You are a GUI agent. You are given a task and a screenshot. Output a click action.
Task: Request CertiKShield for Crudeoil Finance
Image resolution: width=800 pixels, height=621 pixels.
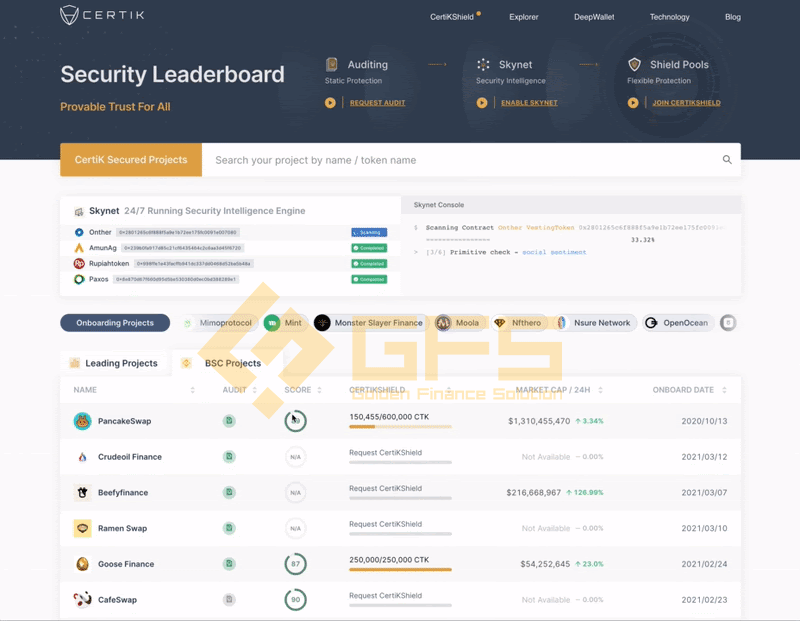coord(385,453)
